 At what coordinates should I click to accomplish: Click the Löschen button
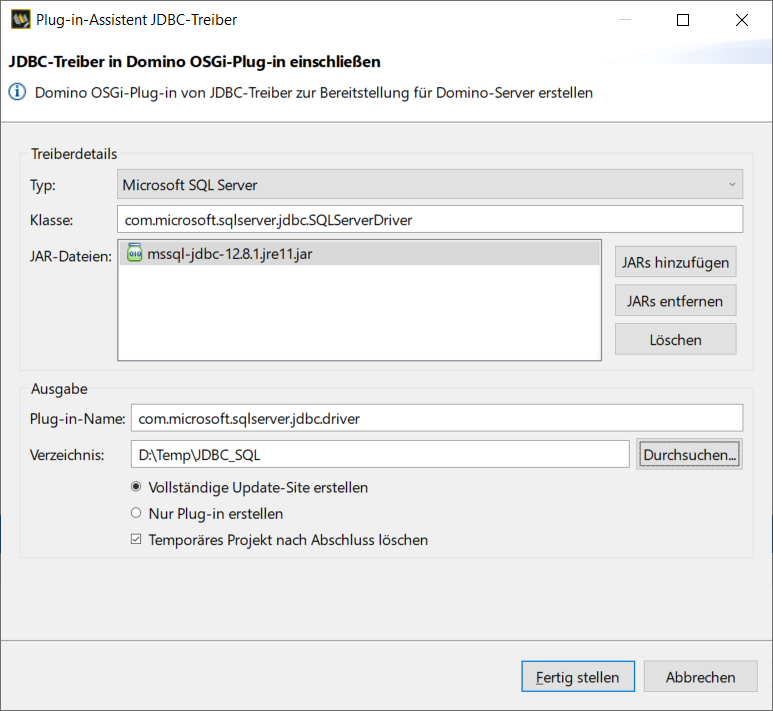675,340
